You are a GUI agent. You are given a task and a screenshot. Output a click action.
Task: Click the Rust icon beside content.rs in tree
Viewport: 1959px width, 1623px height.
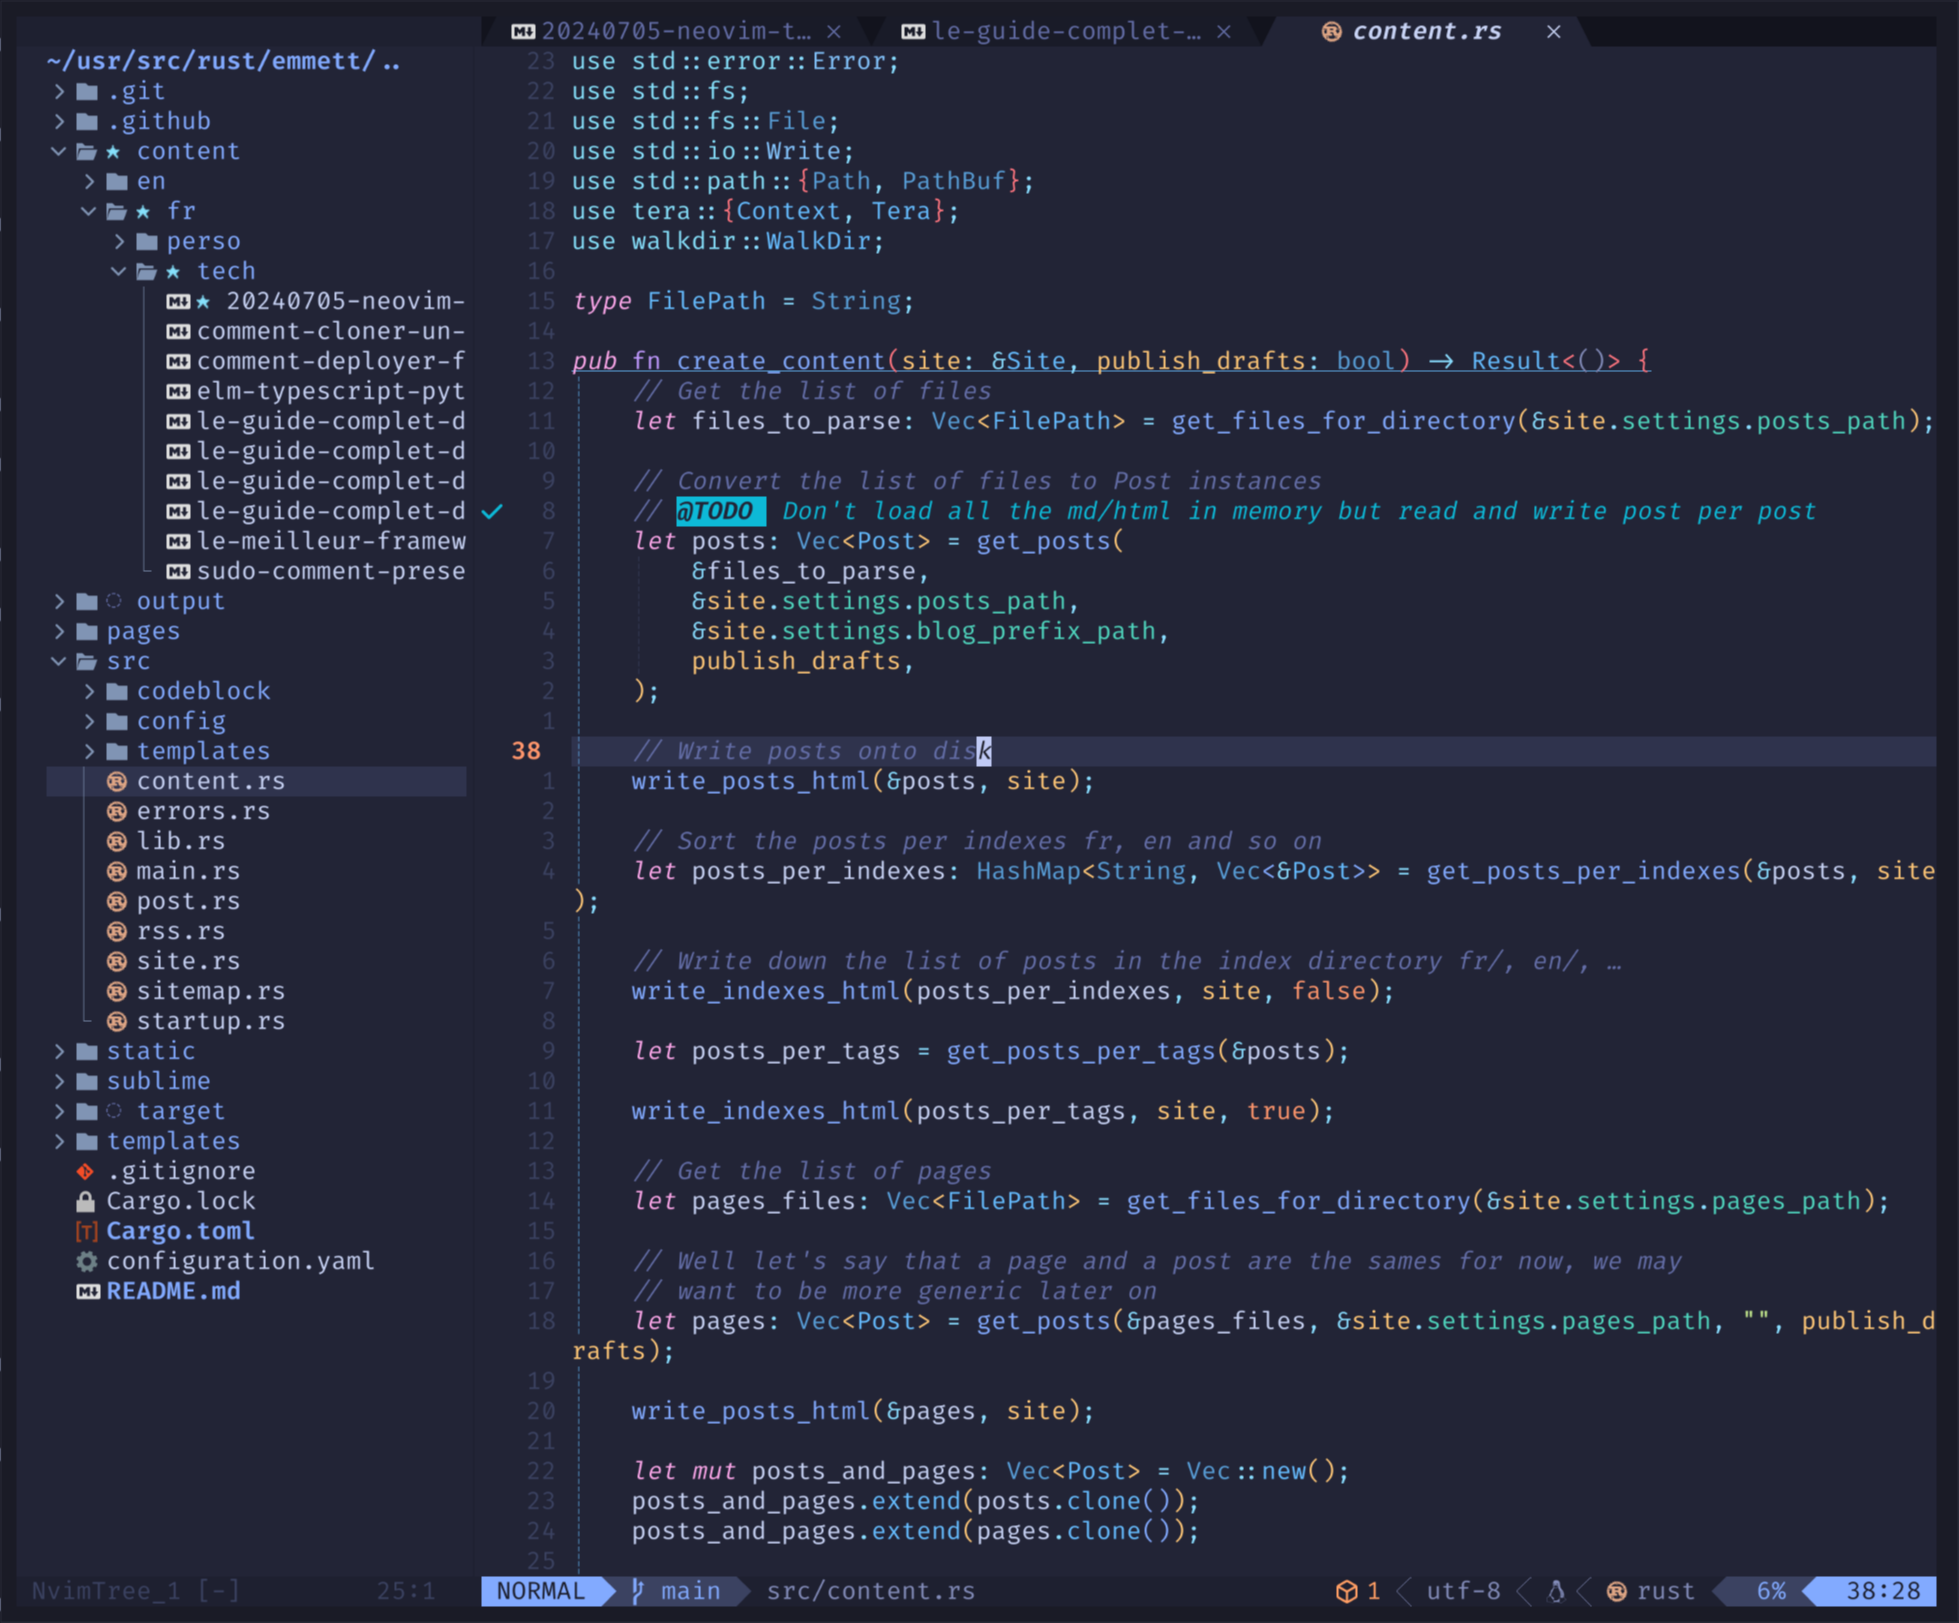tap(117, 781)
